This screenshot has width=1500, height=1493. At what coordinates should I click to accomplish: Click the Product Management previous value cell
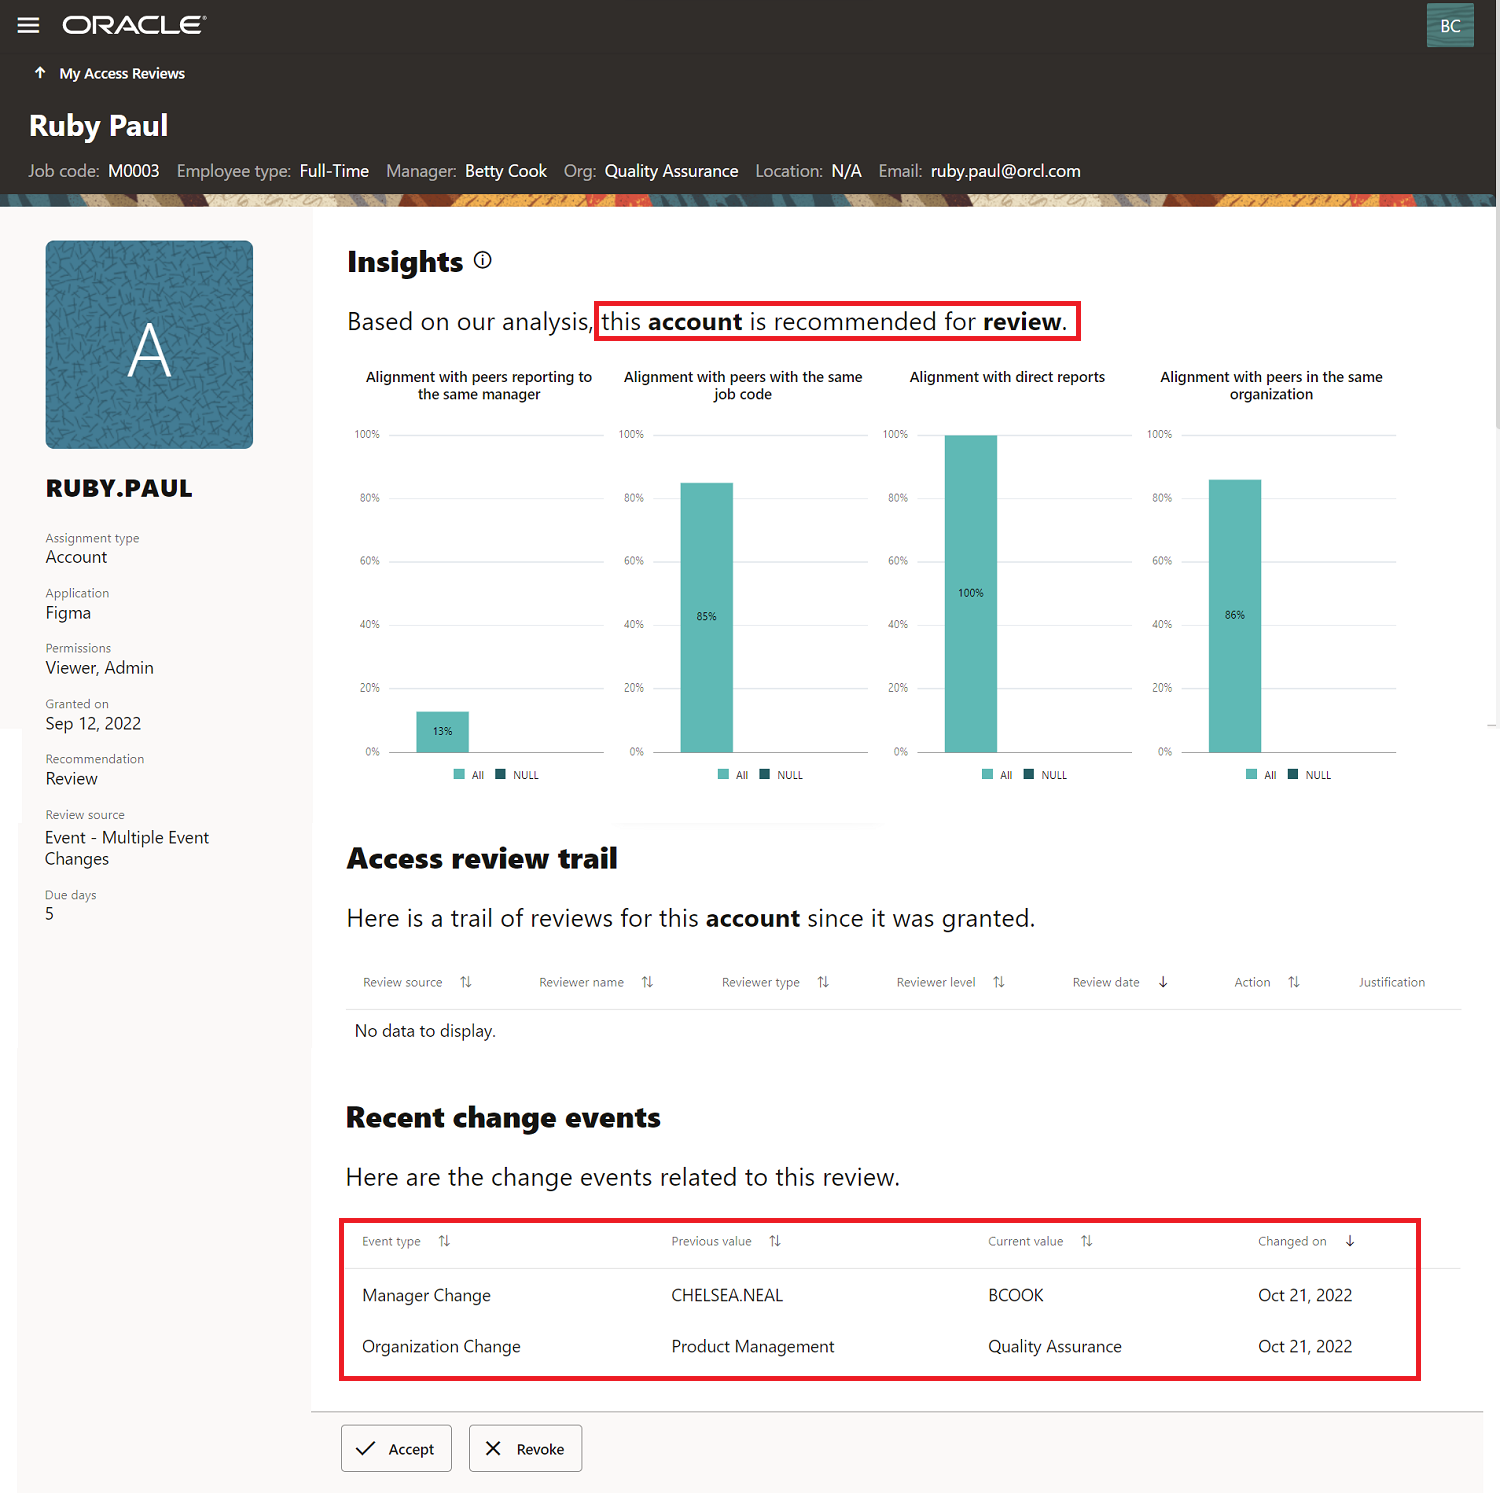click(752, 1346)
